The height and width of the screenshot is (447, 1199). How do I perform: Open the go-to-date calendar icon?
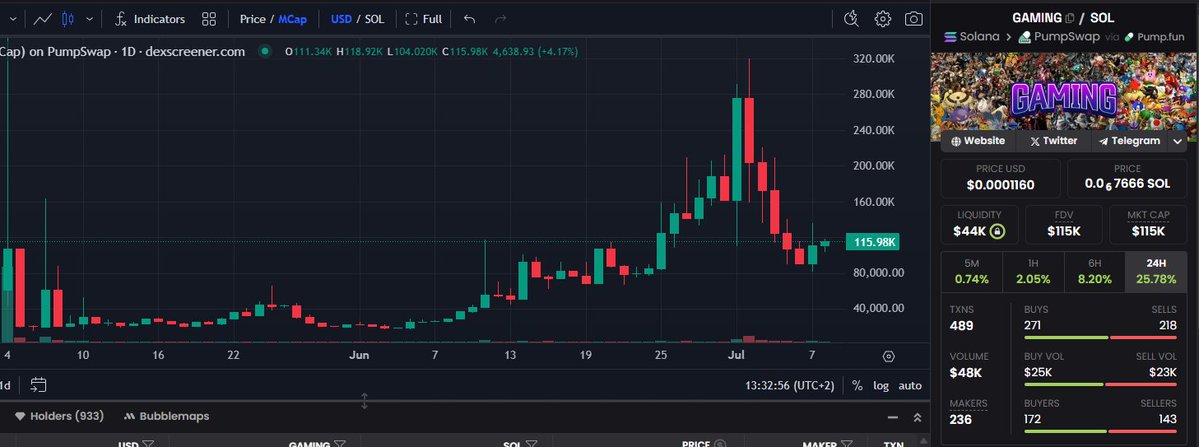coord(38,385)
